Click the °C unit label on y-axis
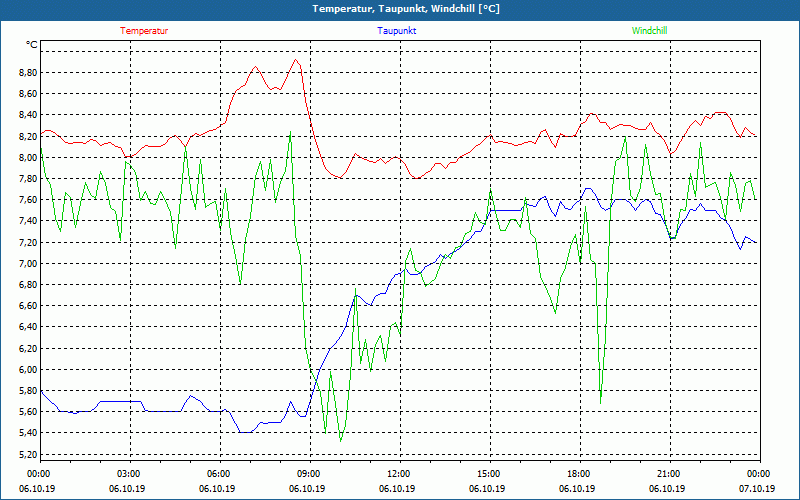The image size is (800, 500). pyautogui.click(x=31, y=45)
